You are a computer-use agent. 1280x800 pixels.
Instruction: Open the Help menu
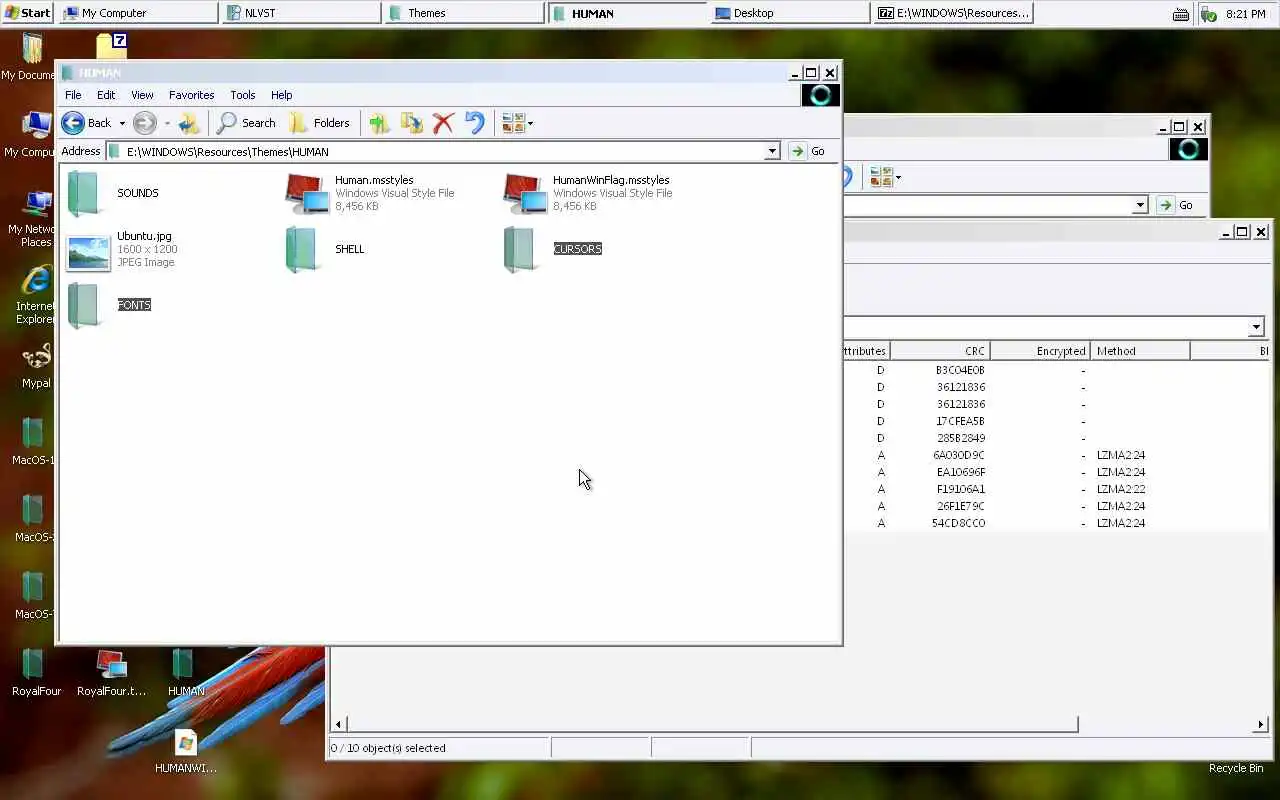tap(281, 95)
